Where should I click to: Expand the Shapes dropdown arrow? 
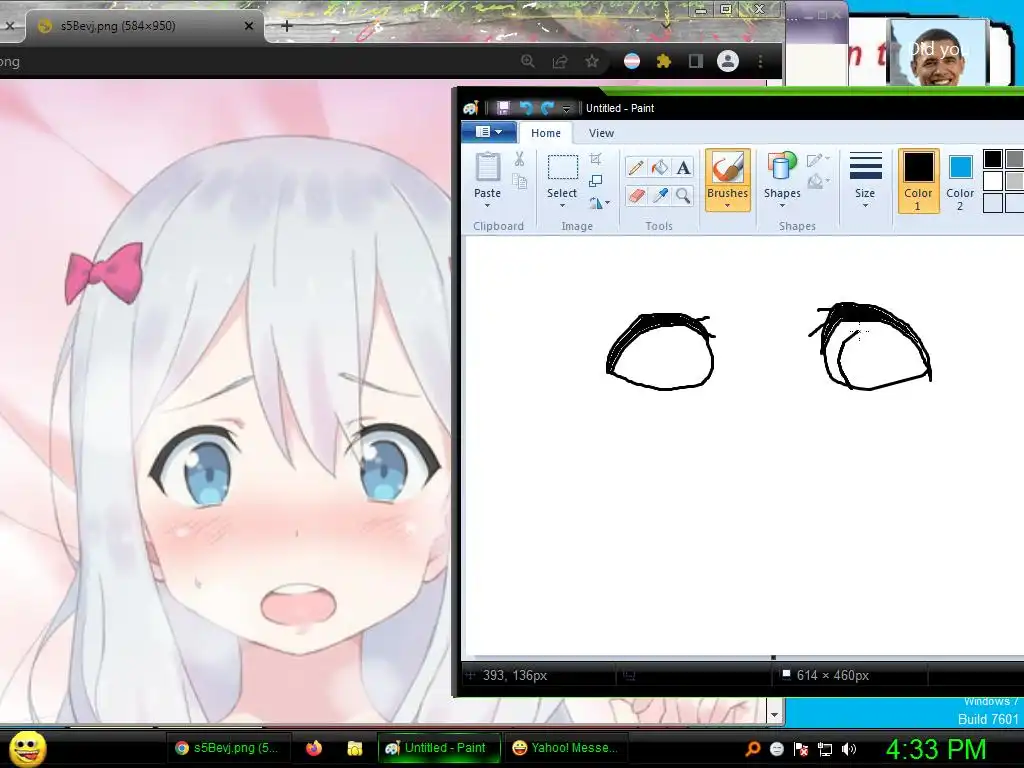(x=782, y=206)
